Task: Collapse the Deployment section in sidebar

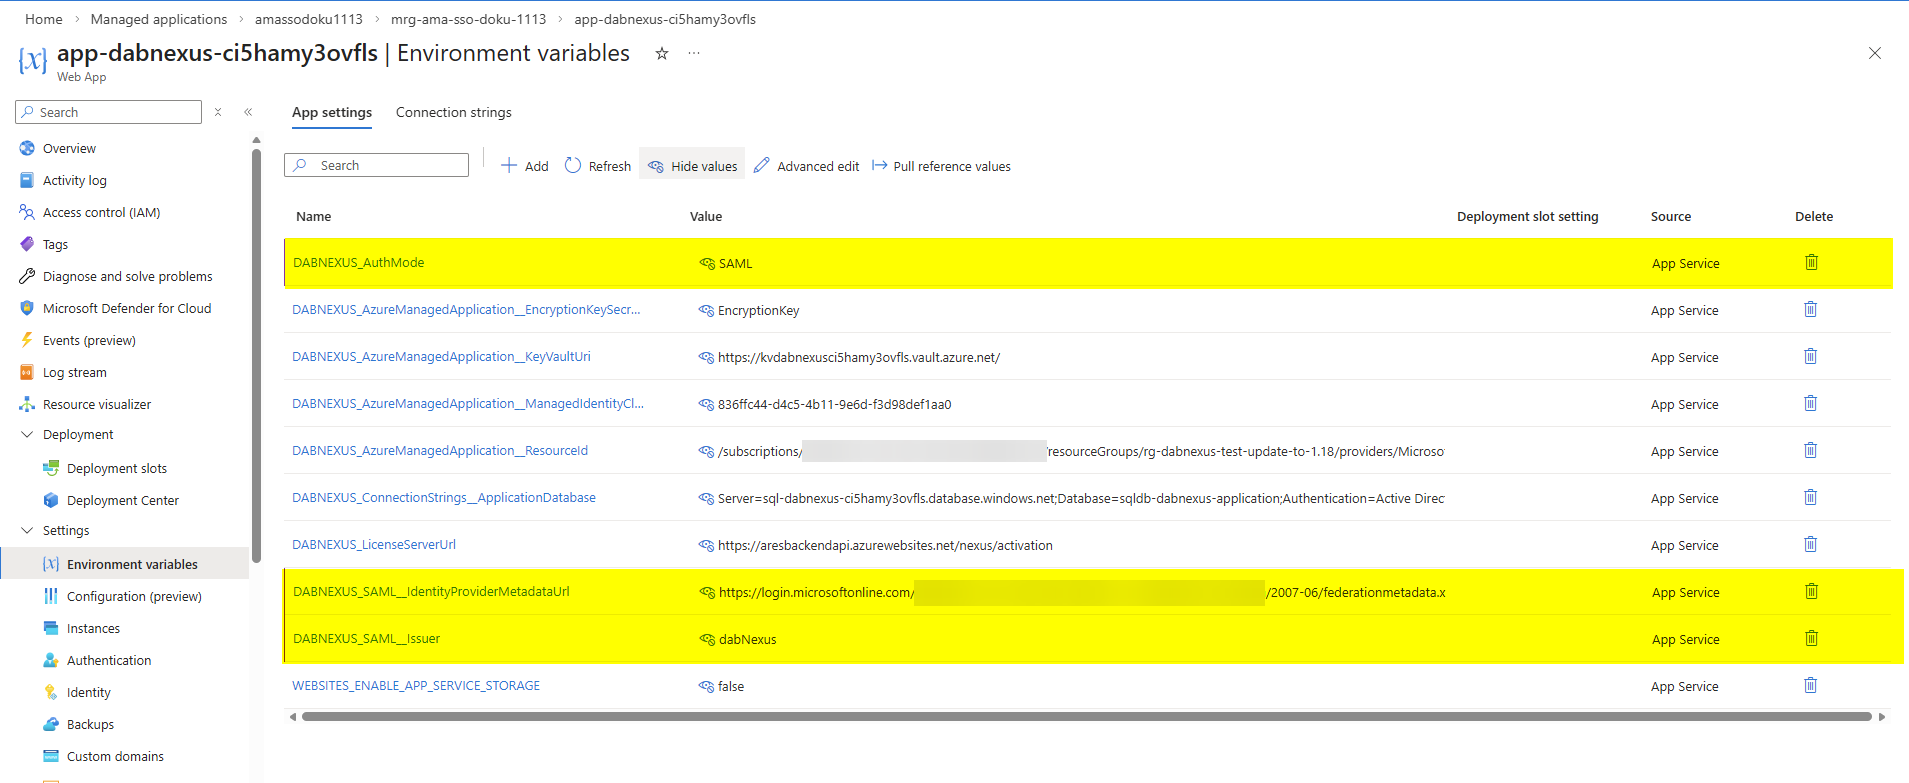Action: [x=27, y=434]
